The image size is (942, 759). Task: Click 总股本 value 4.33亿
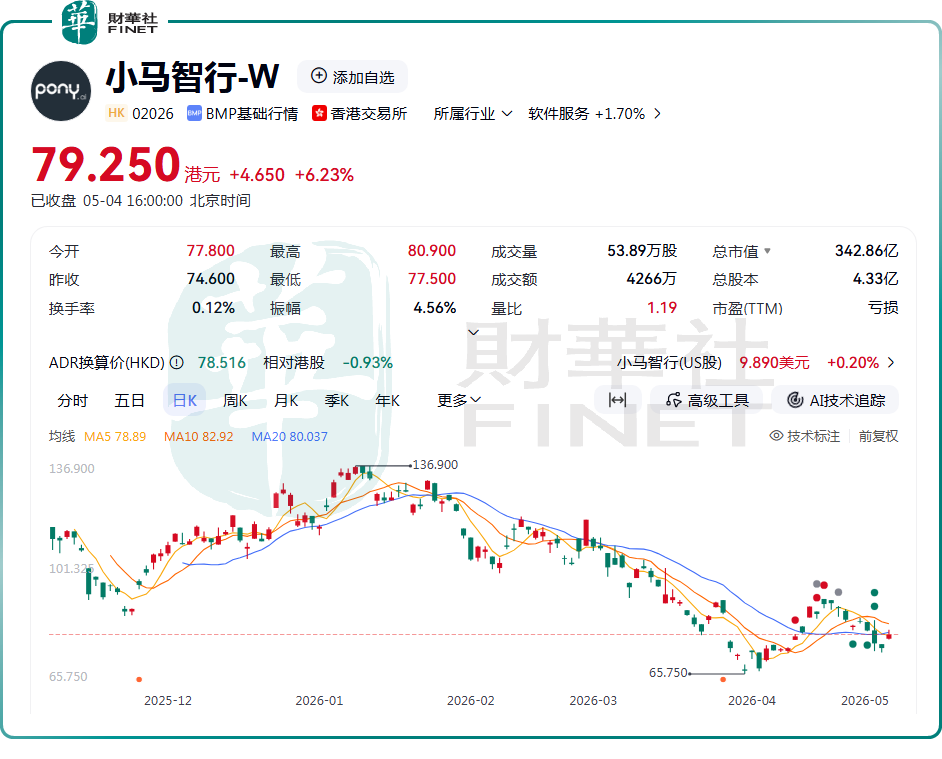click(x=875, y=279)
